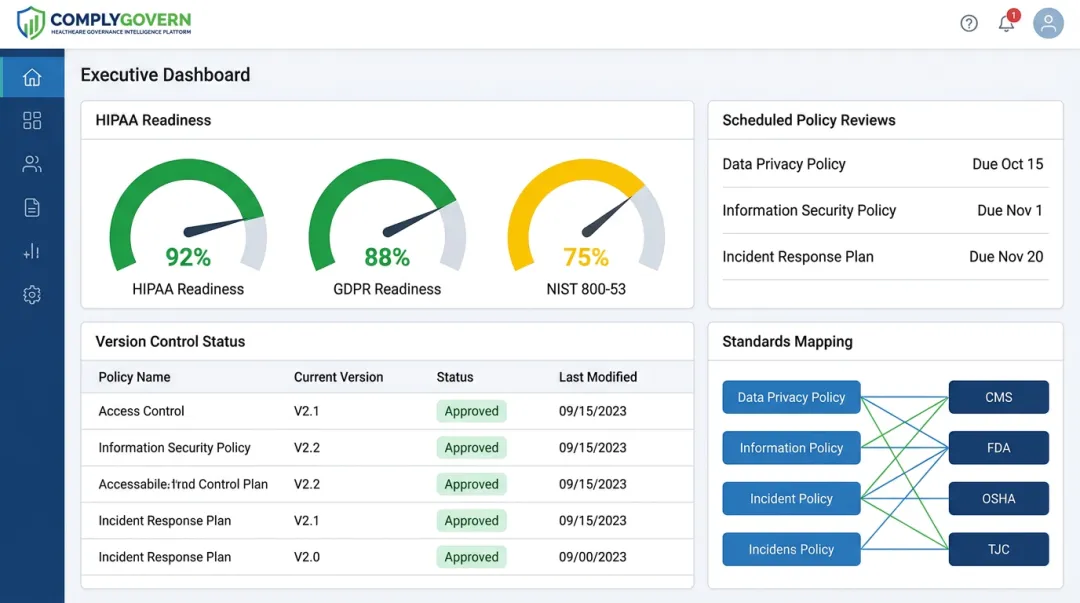
Task: Click Approved badge in V2.0 row
Action: tap(471, 557)
